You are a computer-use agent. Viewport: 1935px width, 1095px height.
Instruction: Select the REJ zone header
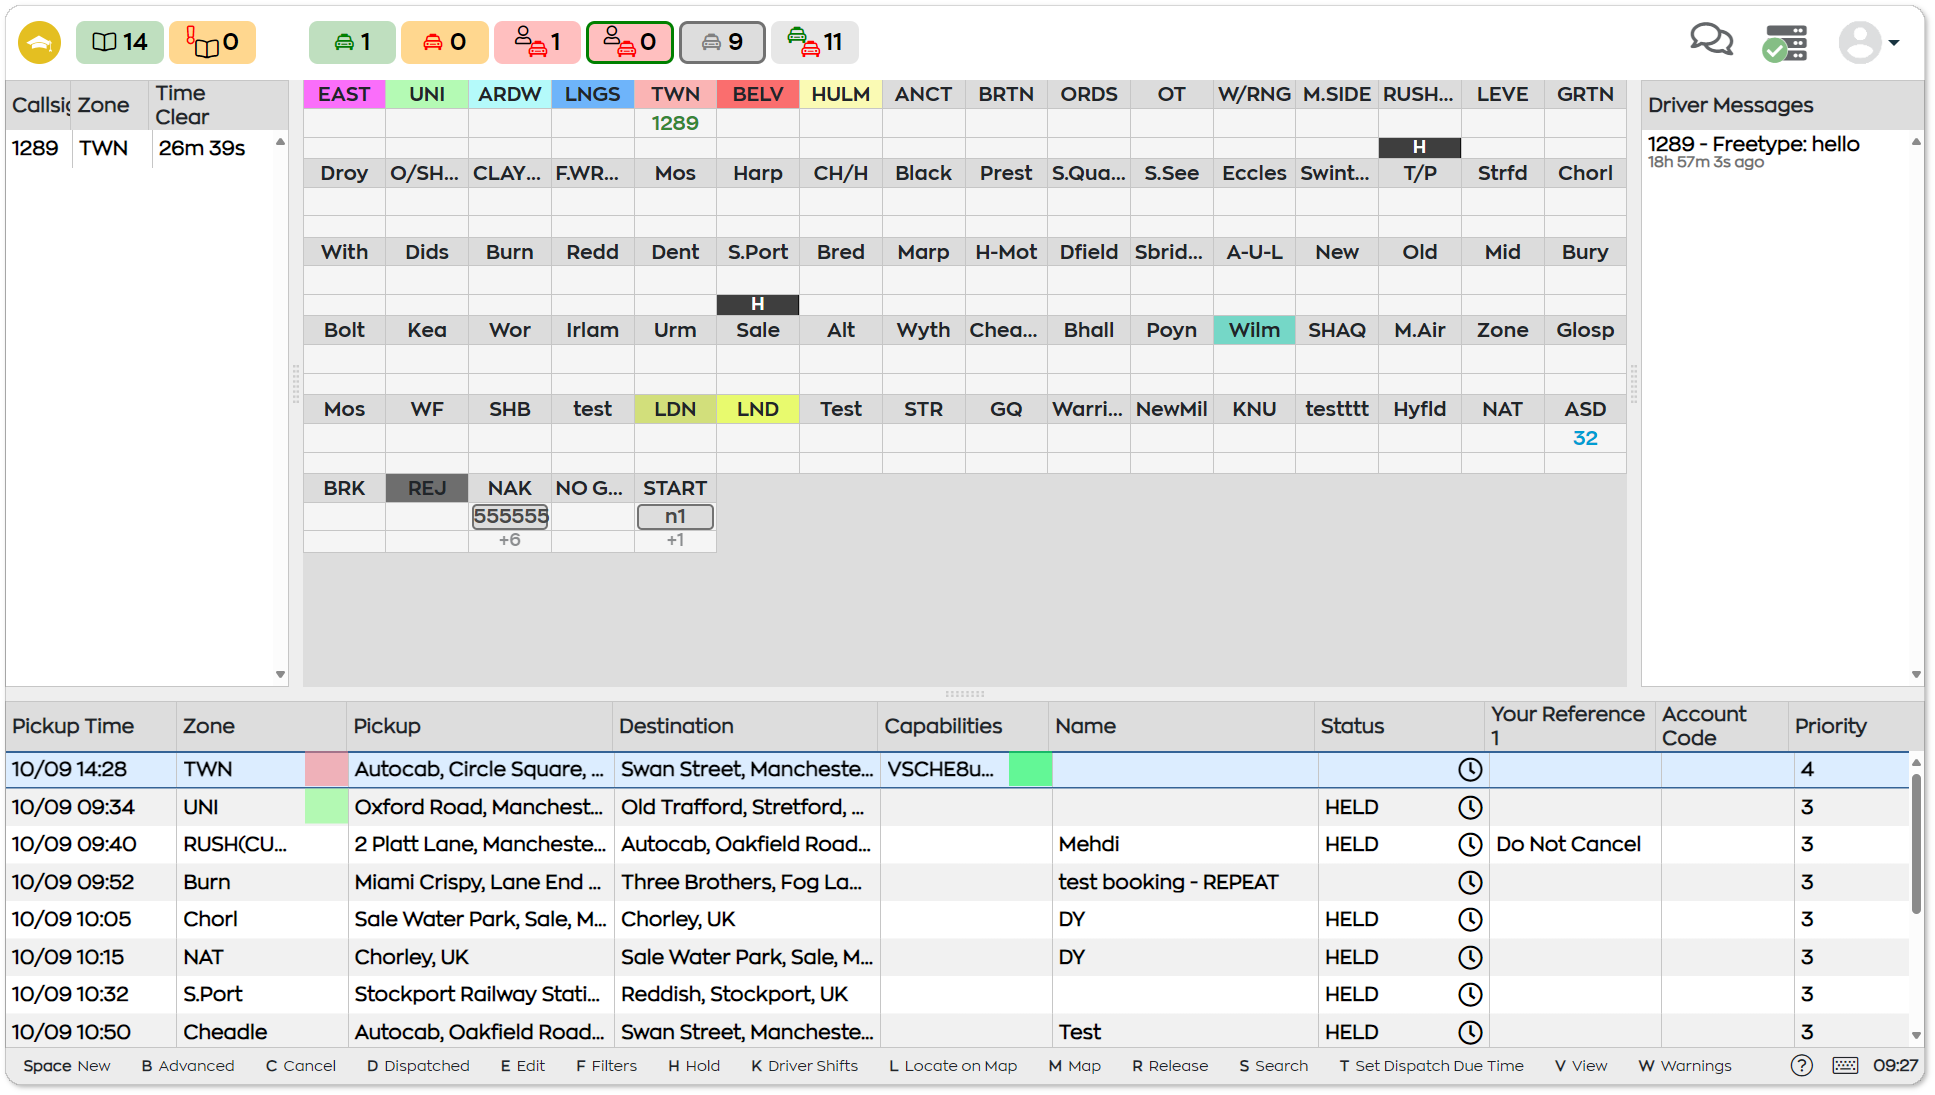tap(427, 488)
